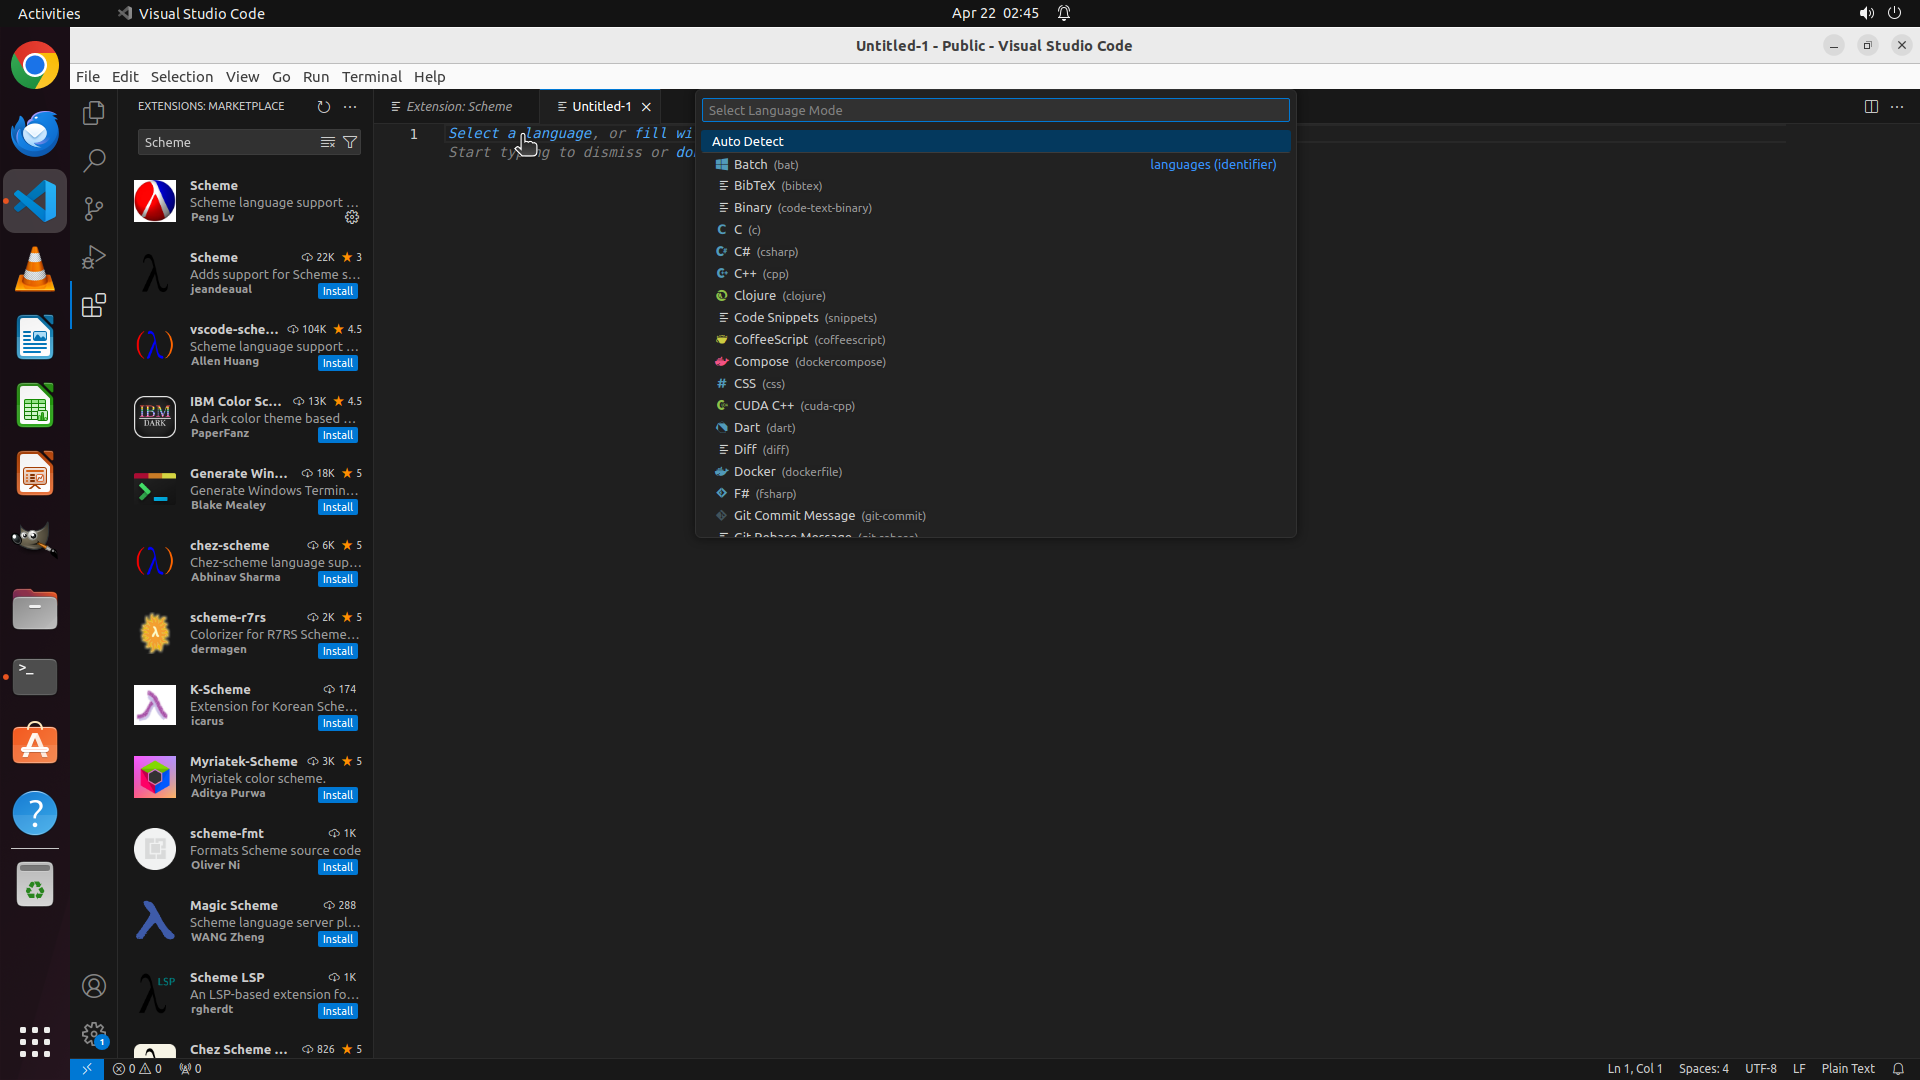Change indentation via Spaces: 4 indicator
This screenshot has height=1080, width=1920.
(x=1703, y=1068)
